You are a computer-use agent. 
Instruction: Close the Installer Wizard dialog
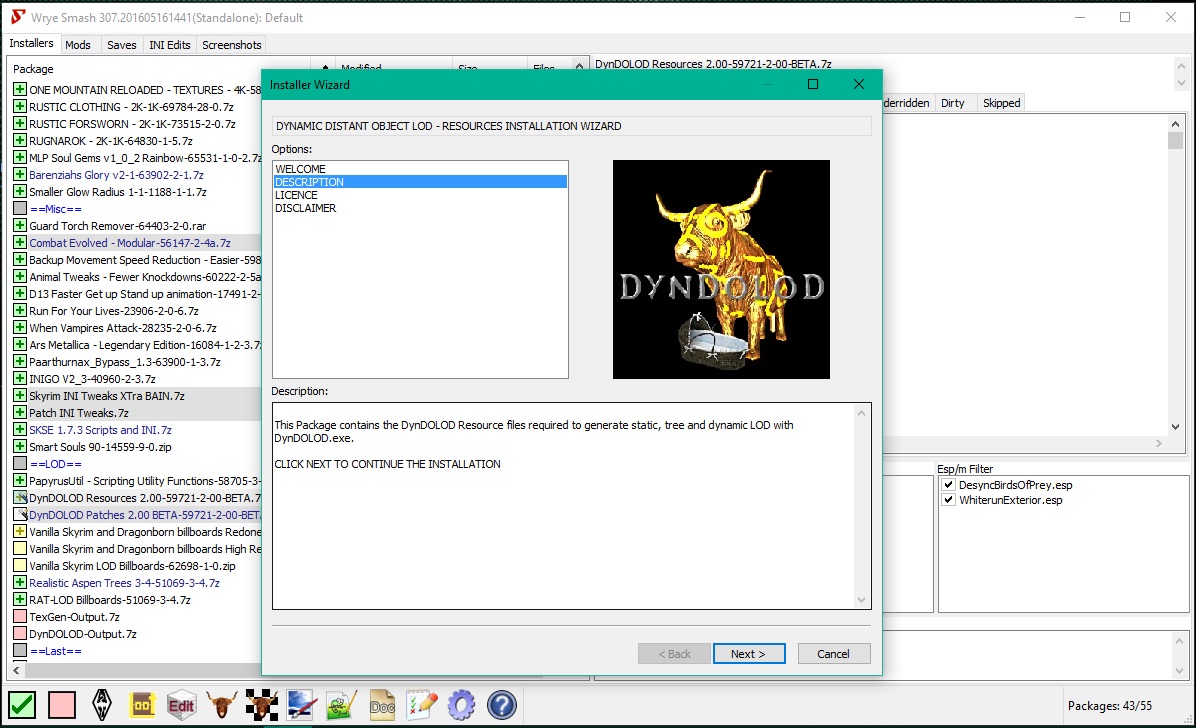click(859, 84)
